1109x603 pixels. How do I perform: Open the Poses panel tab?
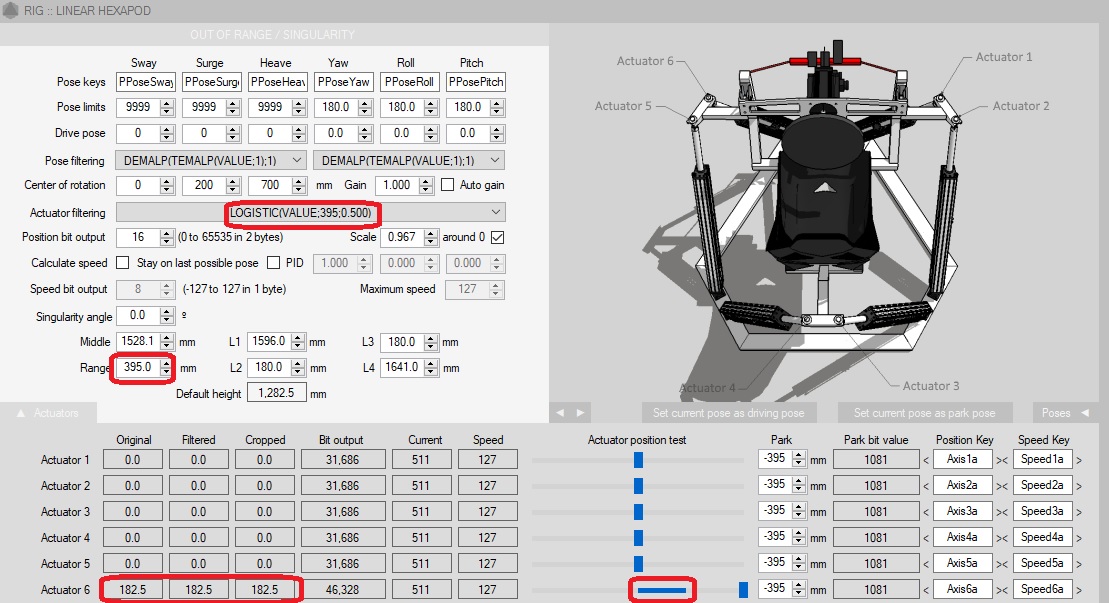1065,413
